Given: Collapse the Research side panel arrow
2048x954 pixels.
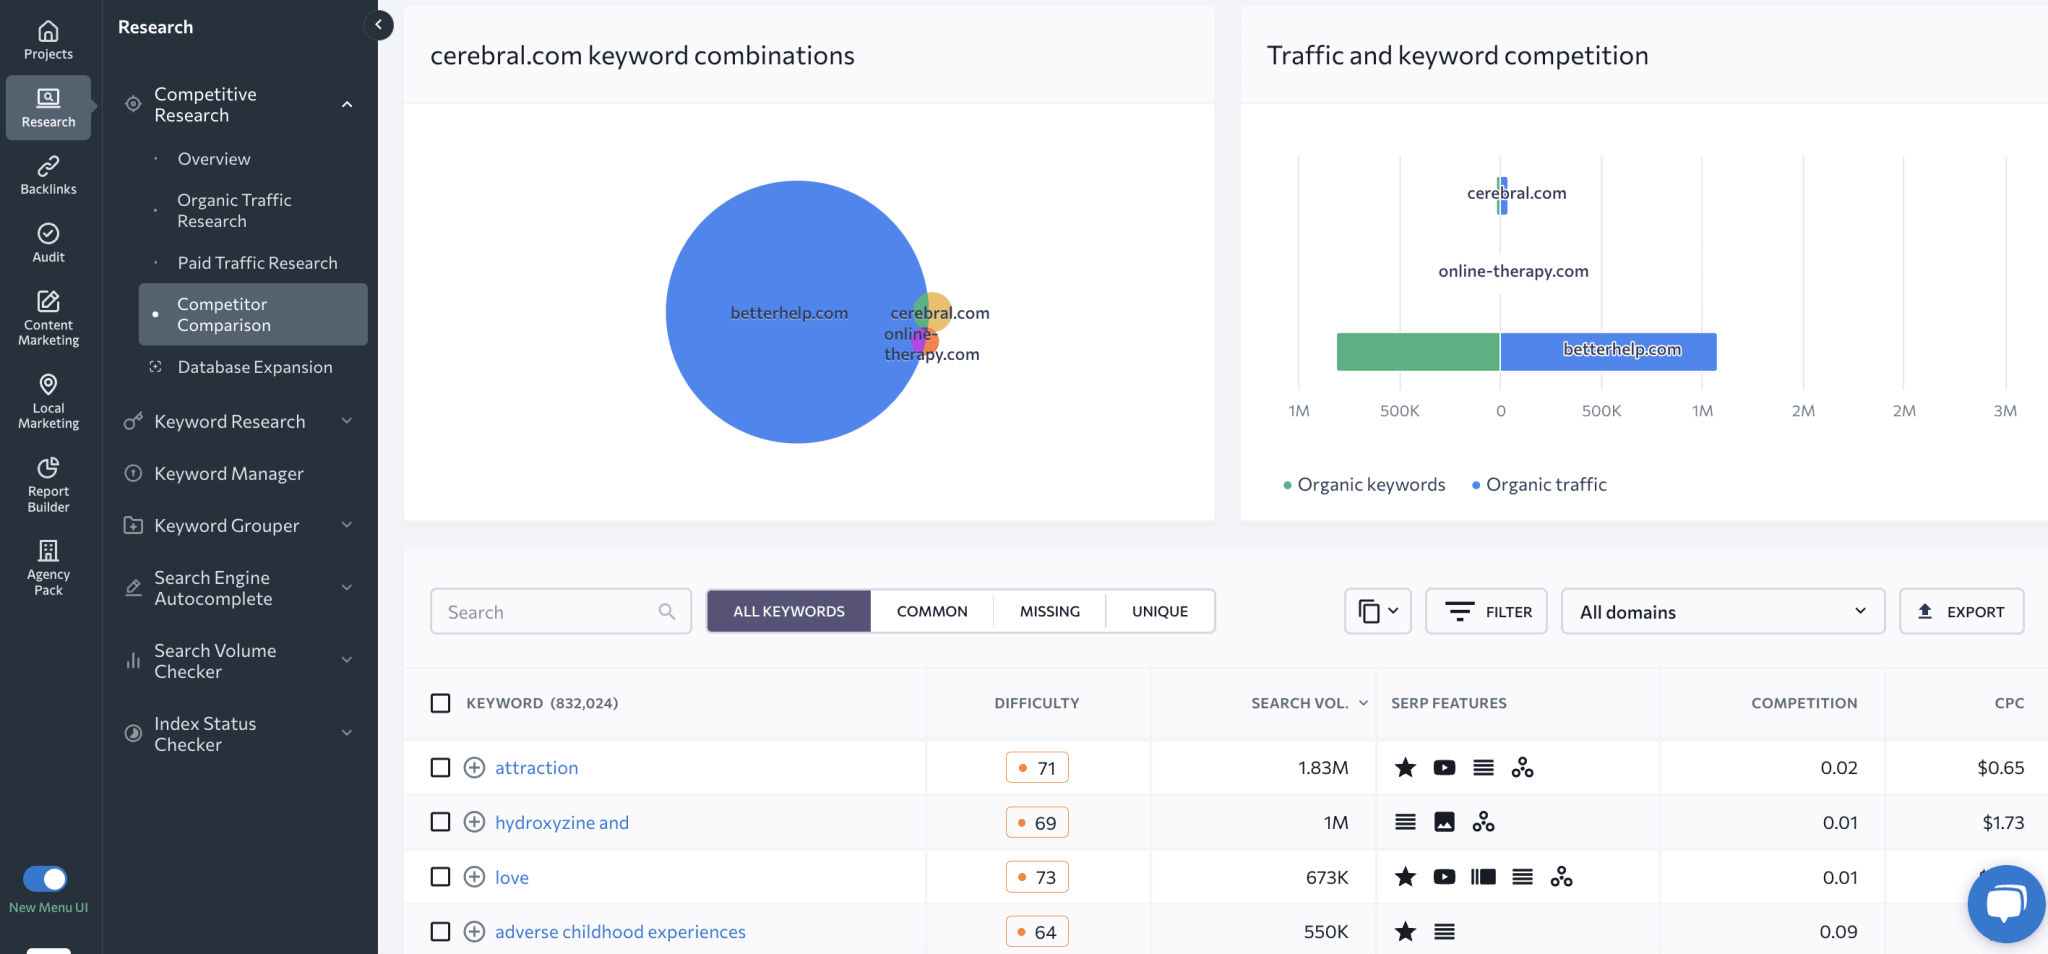Looking at the screenshot, I should pos(378,25).
